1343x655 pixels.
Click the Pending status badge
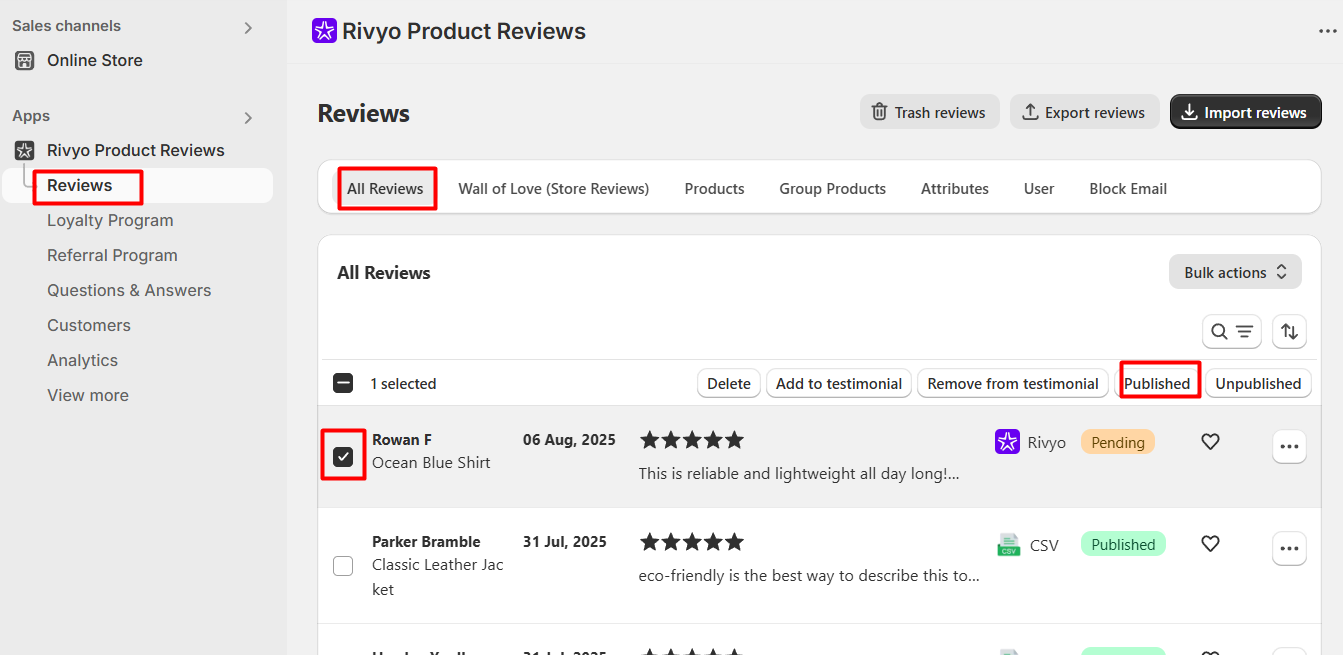pos(1118,442)
